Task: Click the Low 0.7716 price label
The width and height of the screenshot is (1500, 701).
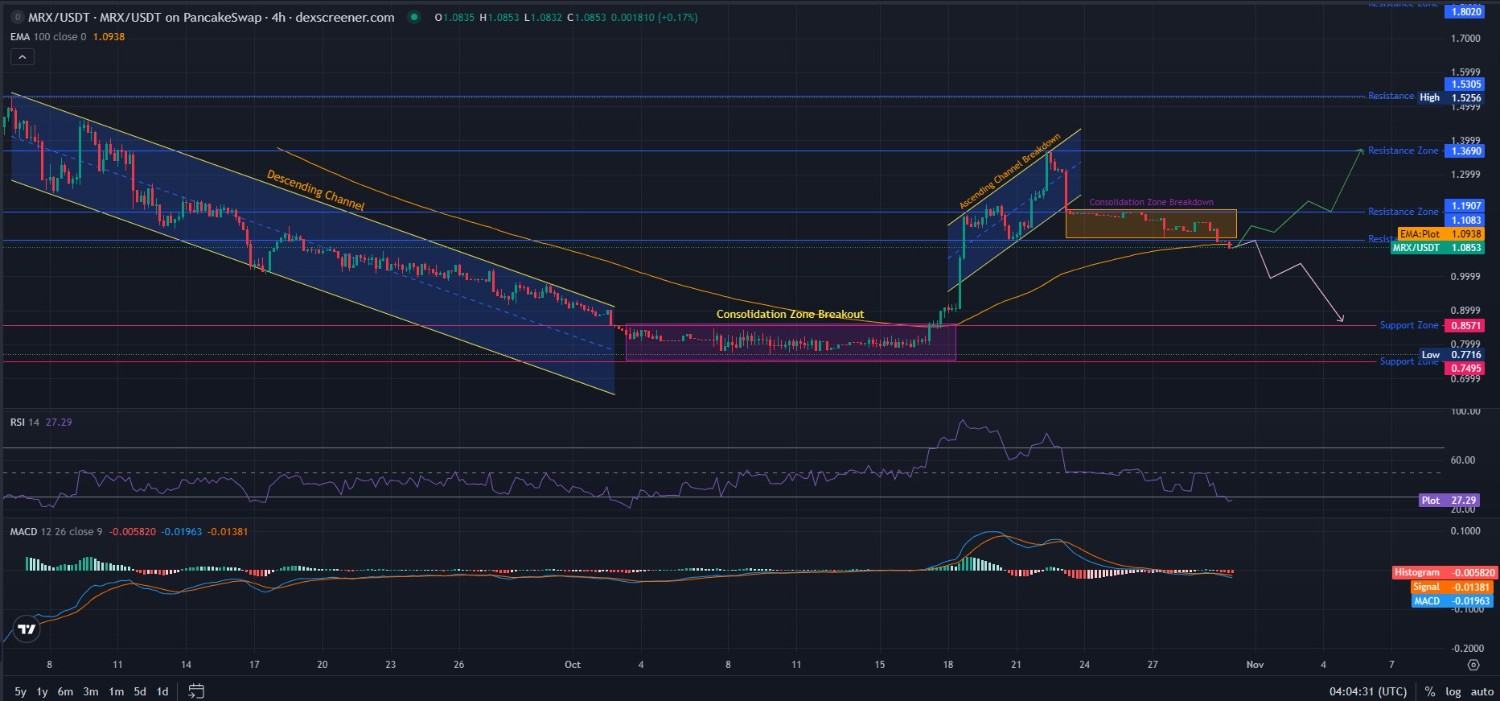Action: [x=1453, y=354]
